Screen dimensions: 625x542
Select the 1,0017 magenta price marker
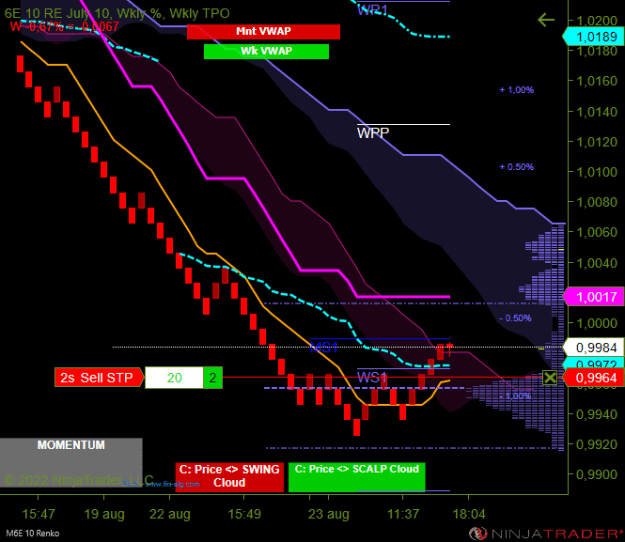(x=594, y=297)
